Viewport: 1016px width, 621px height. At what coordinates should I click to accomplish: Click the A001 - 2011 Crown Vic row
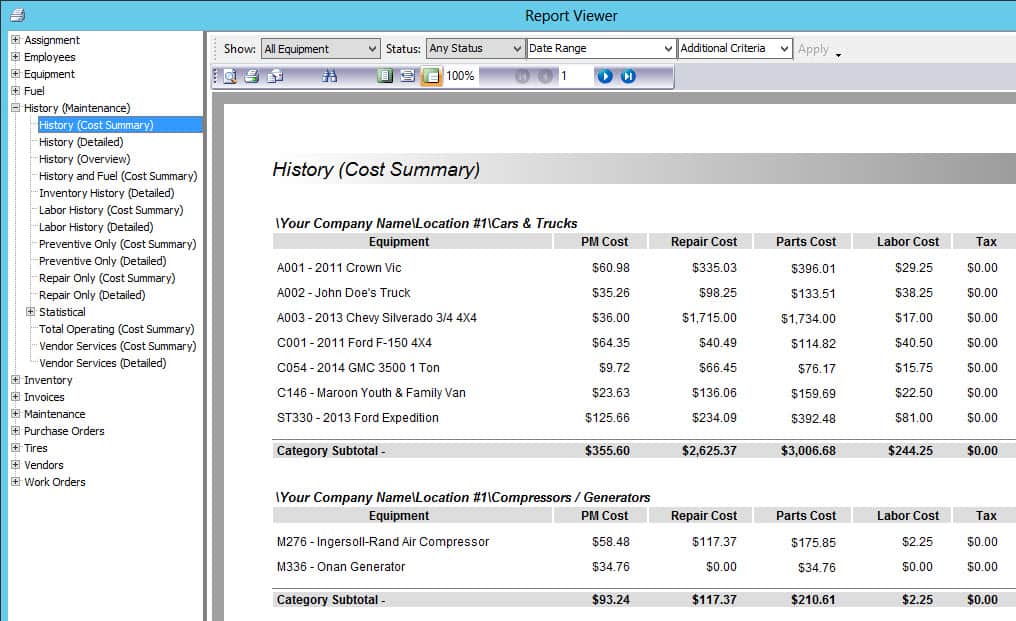(x=339, y=268)
